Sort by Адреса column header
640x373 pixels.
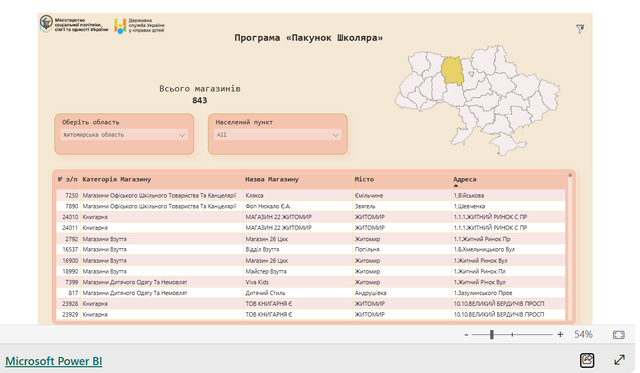(464, 179)
